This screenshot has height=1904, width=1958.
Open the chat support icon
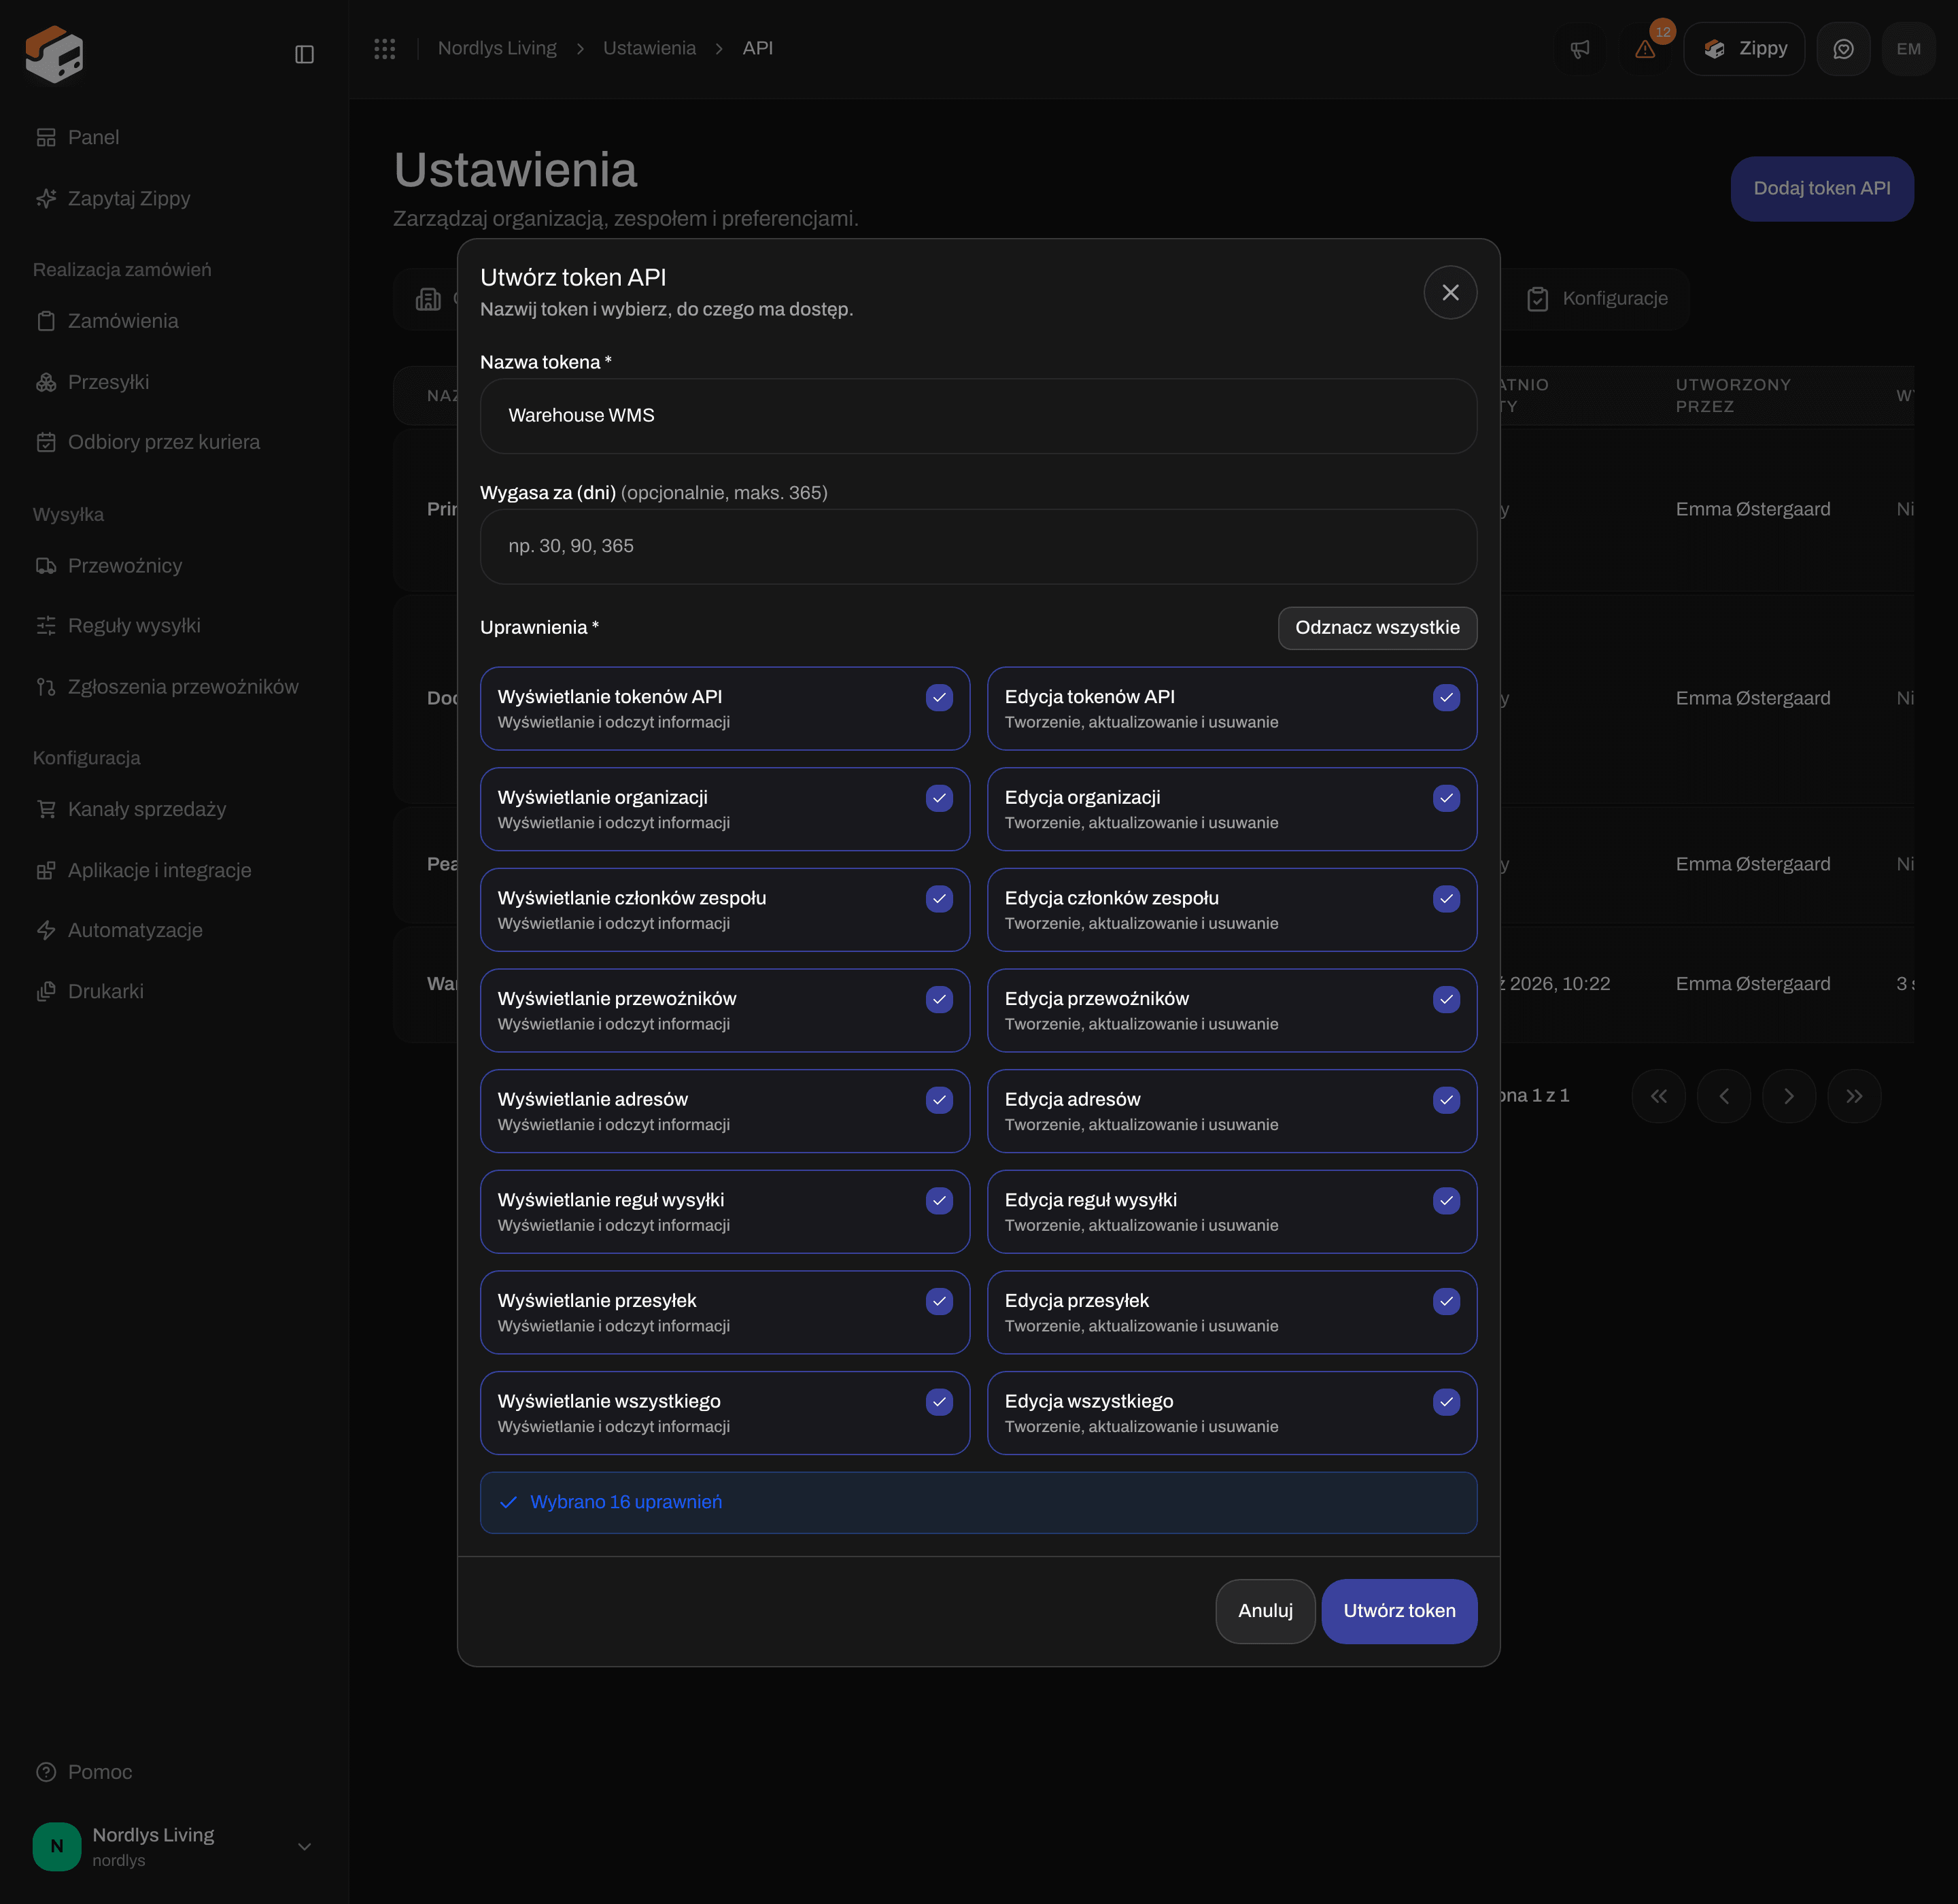coord(1843,49)
